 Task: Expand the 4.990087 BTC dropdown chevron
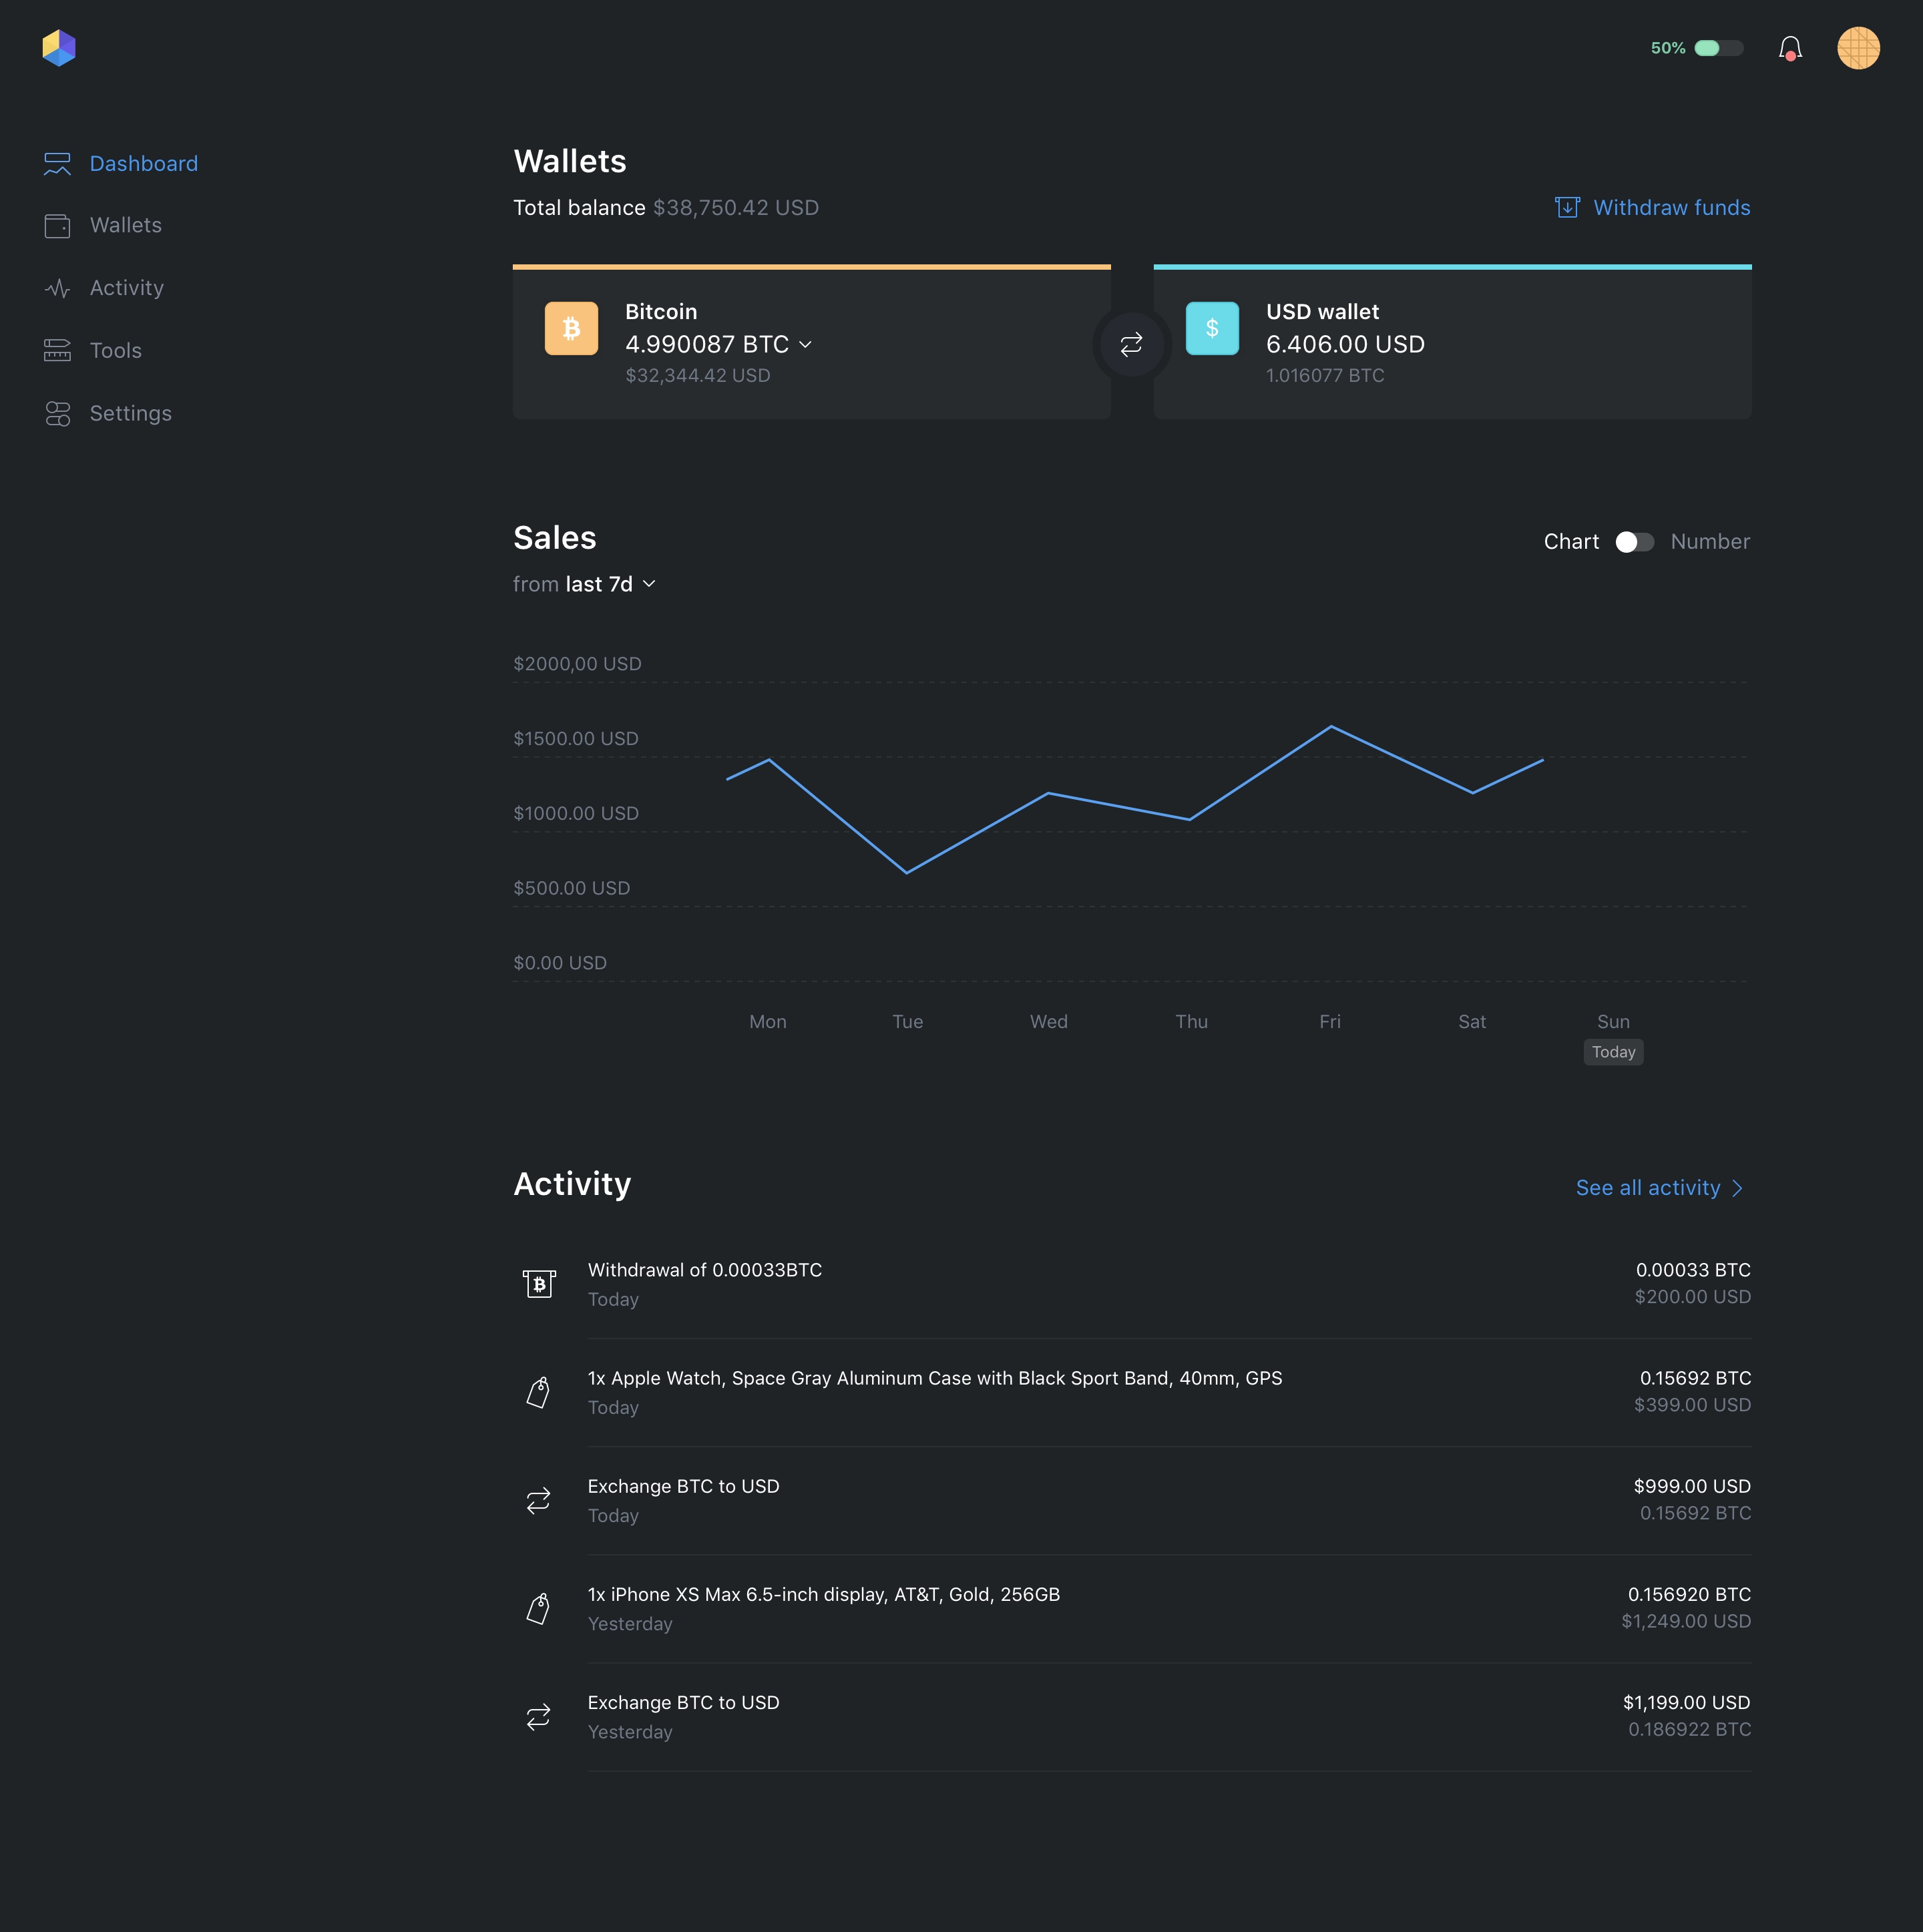pos(805,345)
